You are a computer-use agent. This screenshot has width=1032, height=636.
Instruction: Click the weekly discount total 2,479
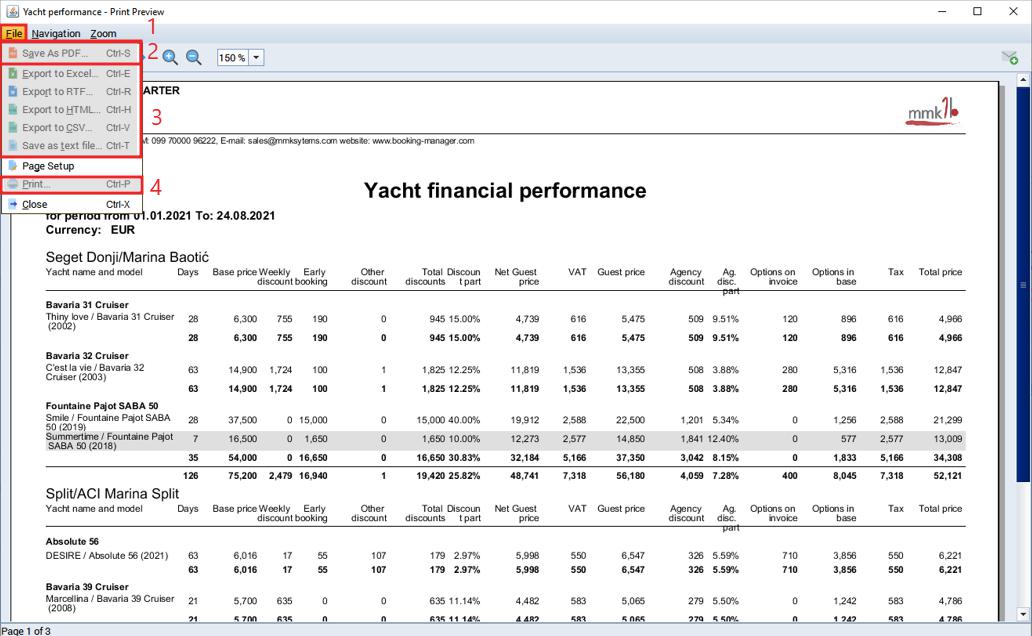[x=280, y=475]
